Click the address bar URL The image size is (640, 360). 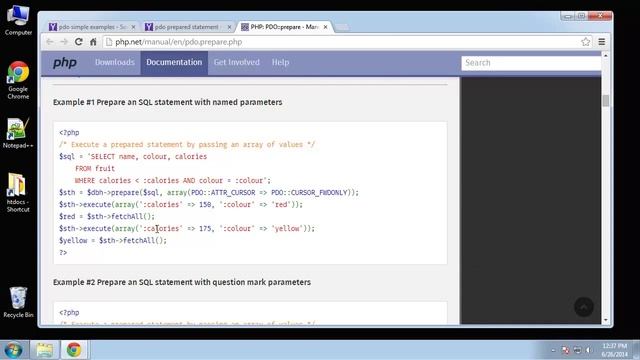(178, 42)
